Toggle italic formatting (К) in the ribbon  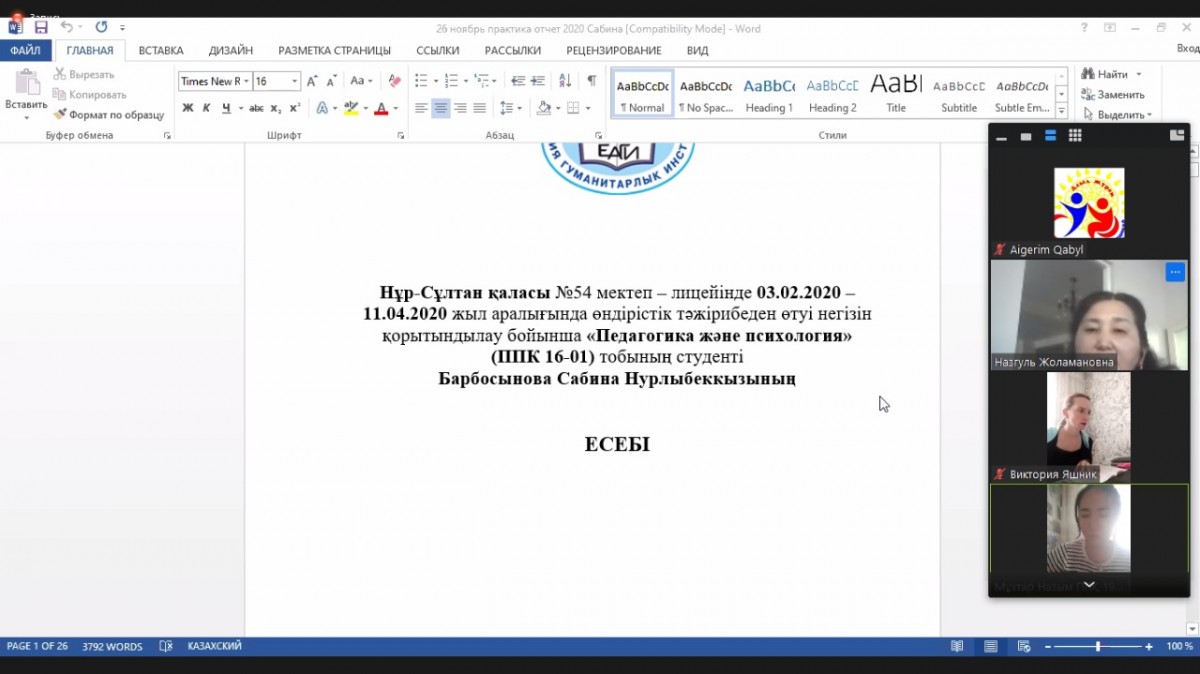tap(206, 108)
